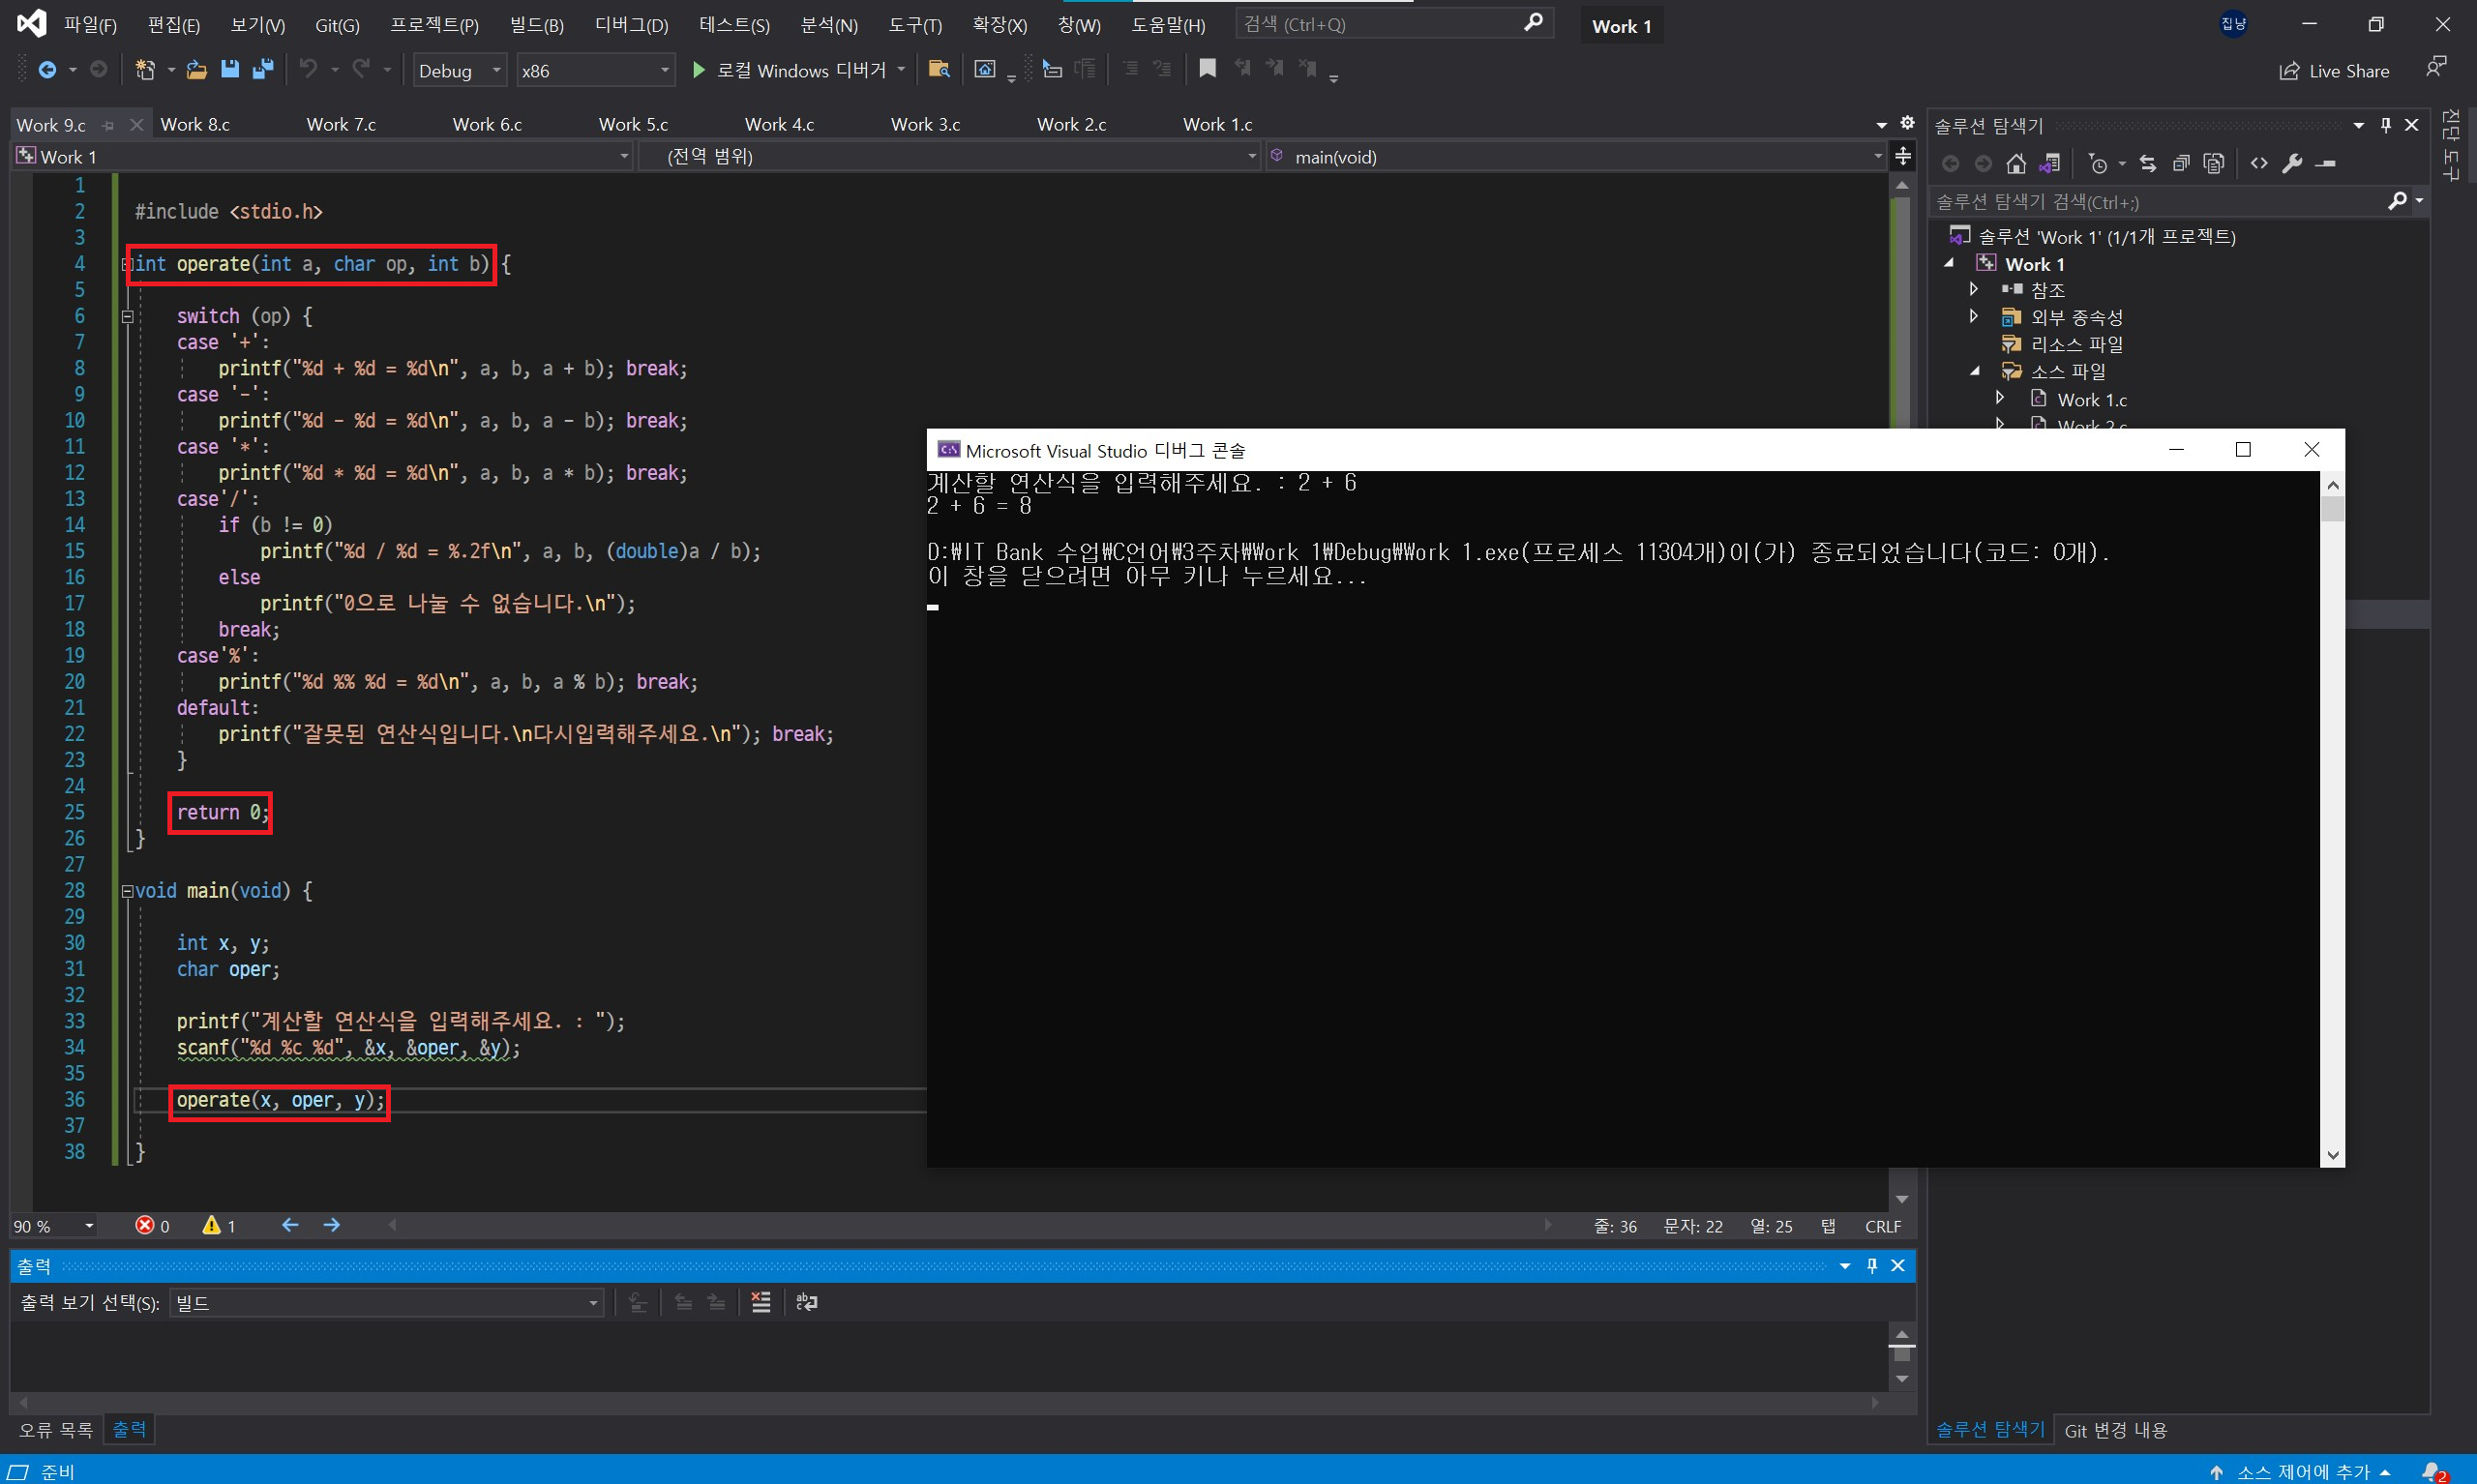Image resolution: width=2477 pixels, height=1484 pixels.
Task: Toggle pin on Solution Explorer panel
Action: coord(2386,125)
